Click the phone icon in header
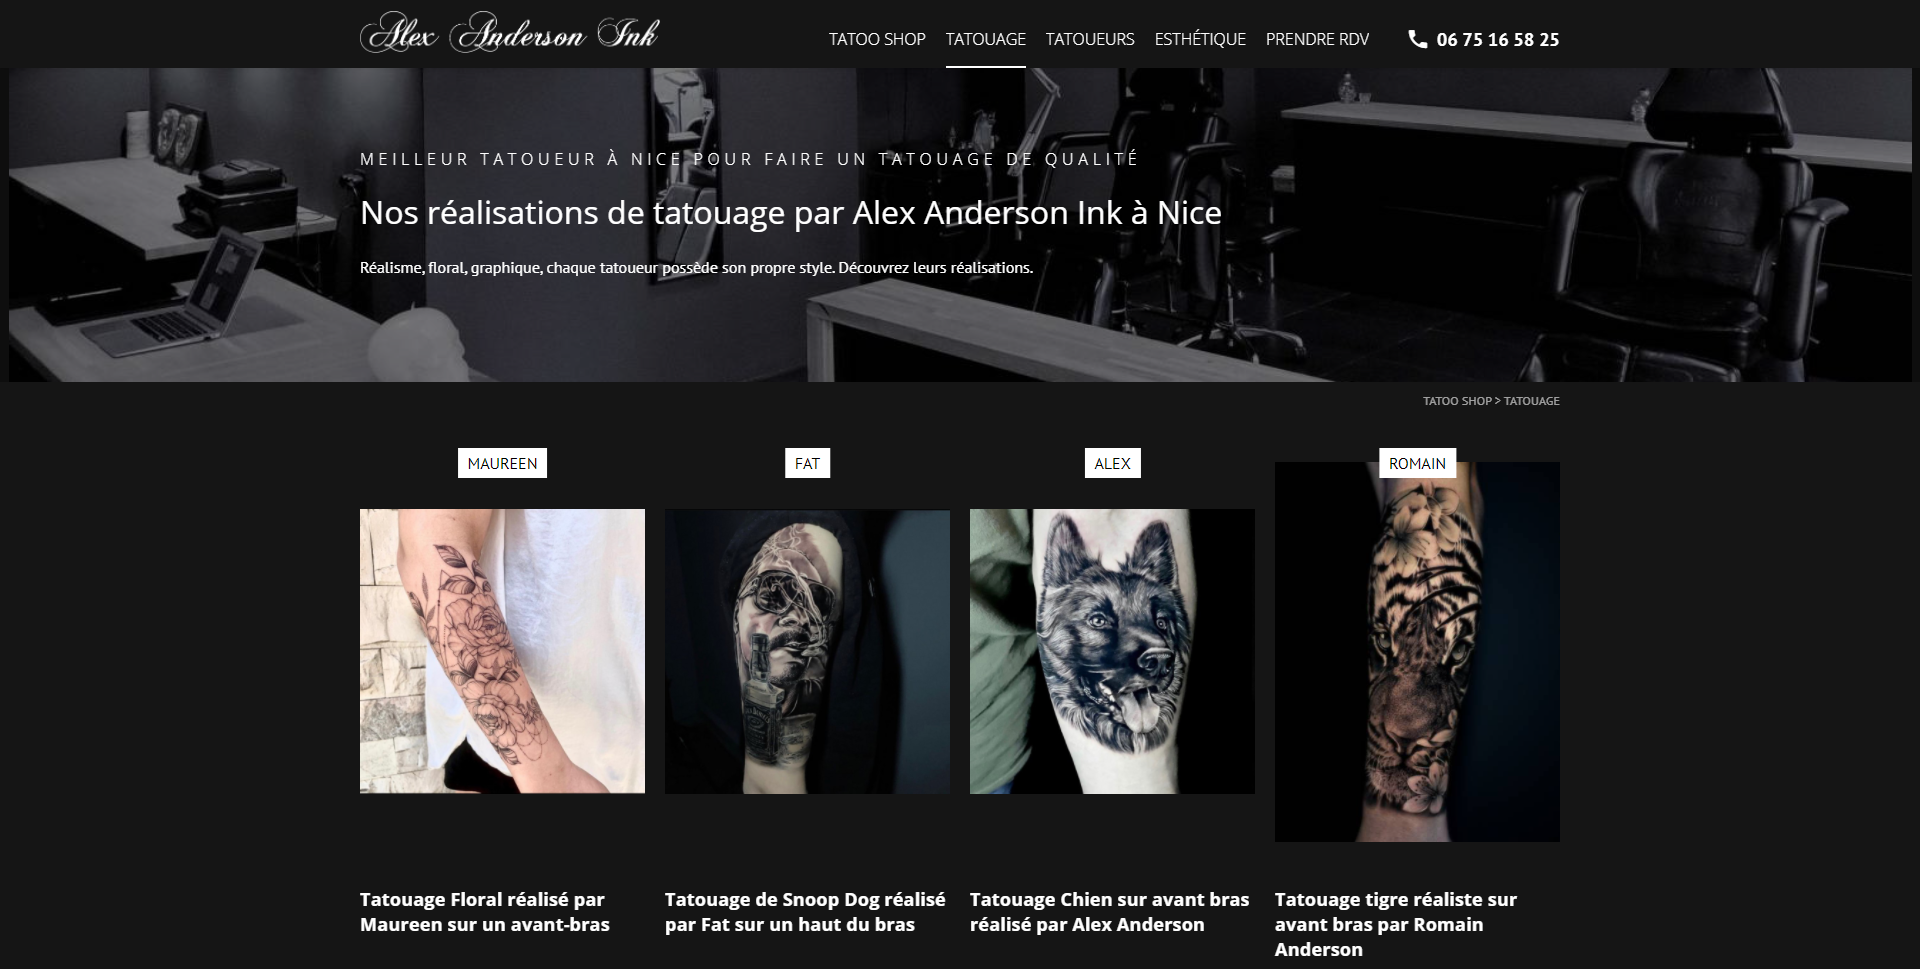The image size is (1920, 969). point(1417,39)
